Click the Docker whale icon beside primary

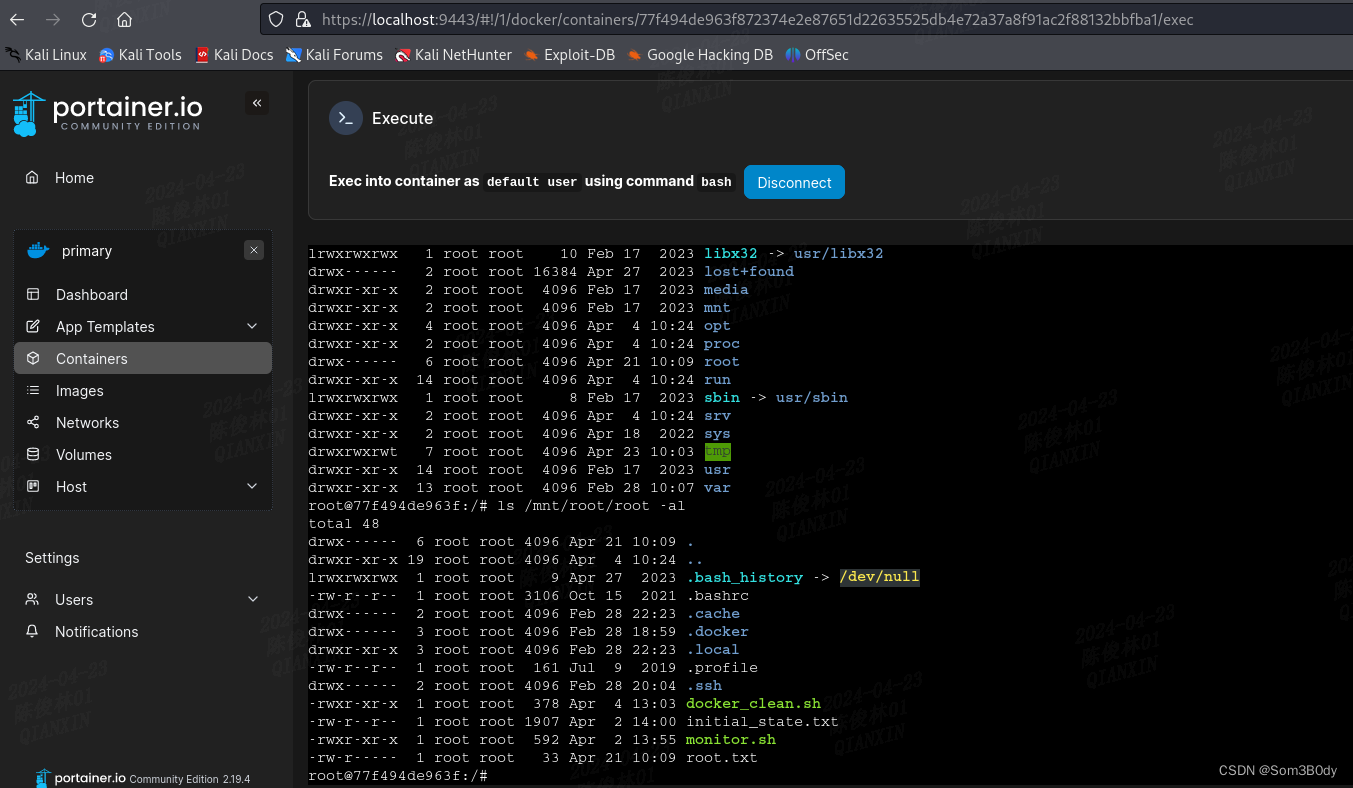tap(38, 251)
